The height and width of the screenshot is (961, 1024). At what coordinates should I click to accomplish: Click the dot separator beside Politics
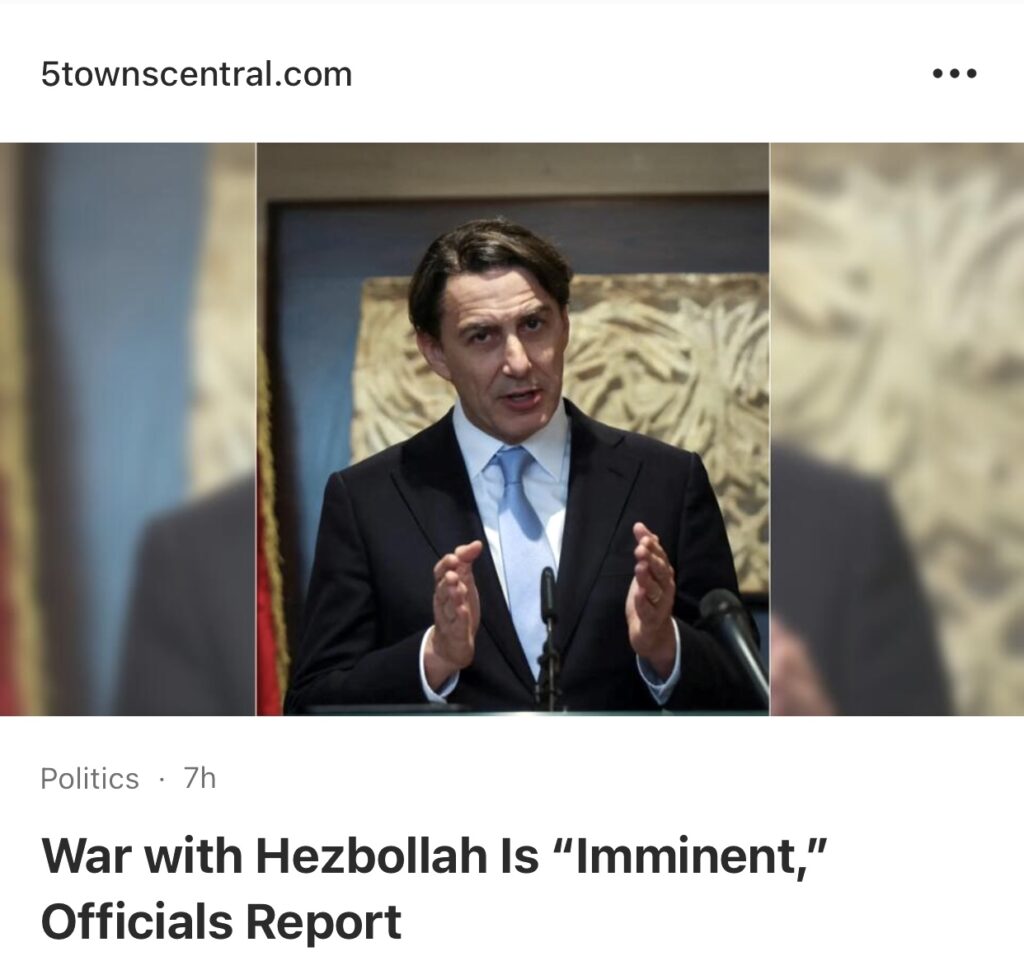coord(161,779)
